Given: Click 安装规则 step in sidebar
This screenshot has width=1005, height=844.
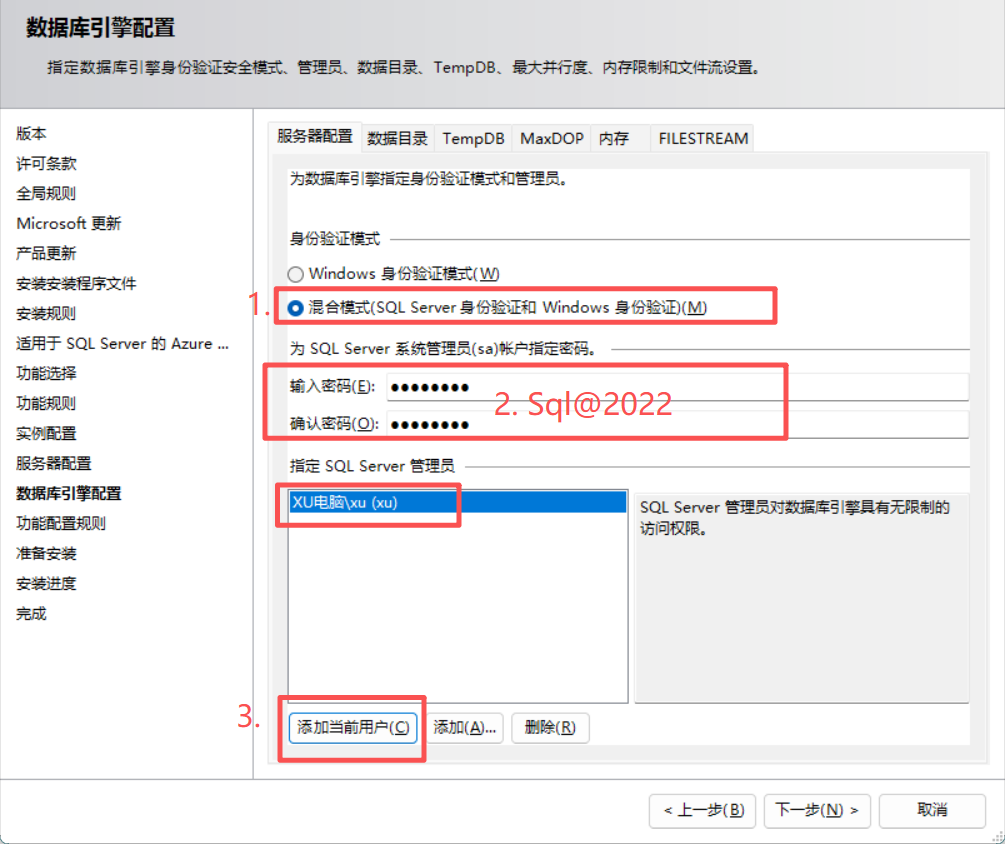Looking at the screenshot, I should click(x=46, y=313).
